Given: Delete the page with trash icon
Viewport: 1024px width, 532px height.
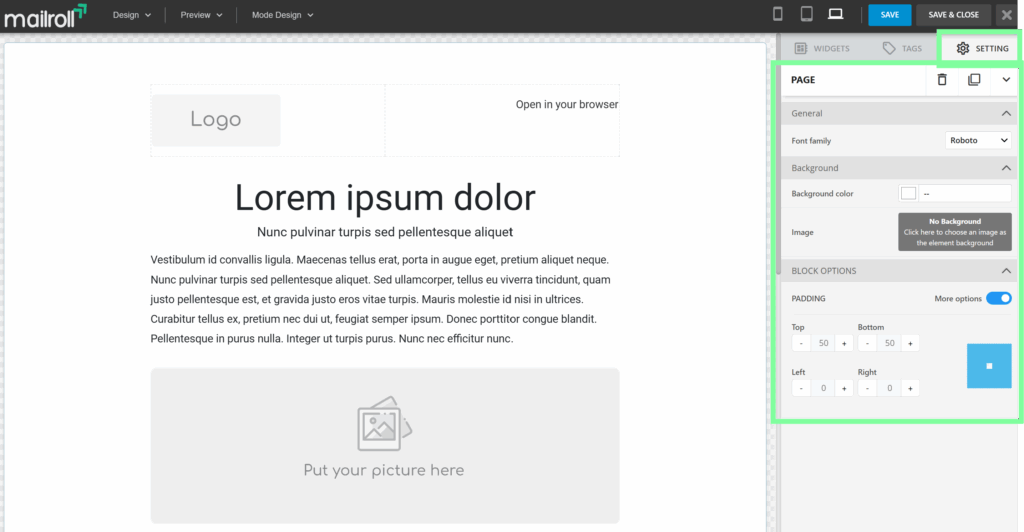Looking at the screenshot, I should point(942,80).
